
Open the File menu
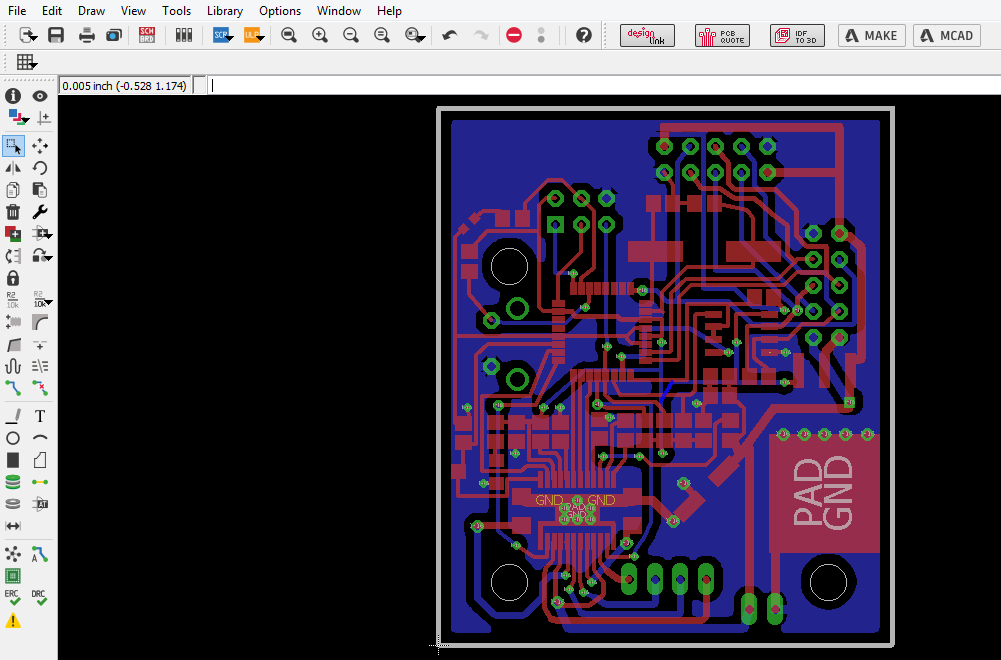point(17,11)
